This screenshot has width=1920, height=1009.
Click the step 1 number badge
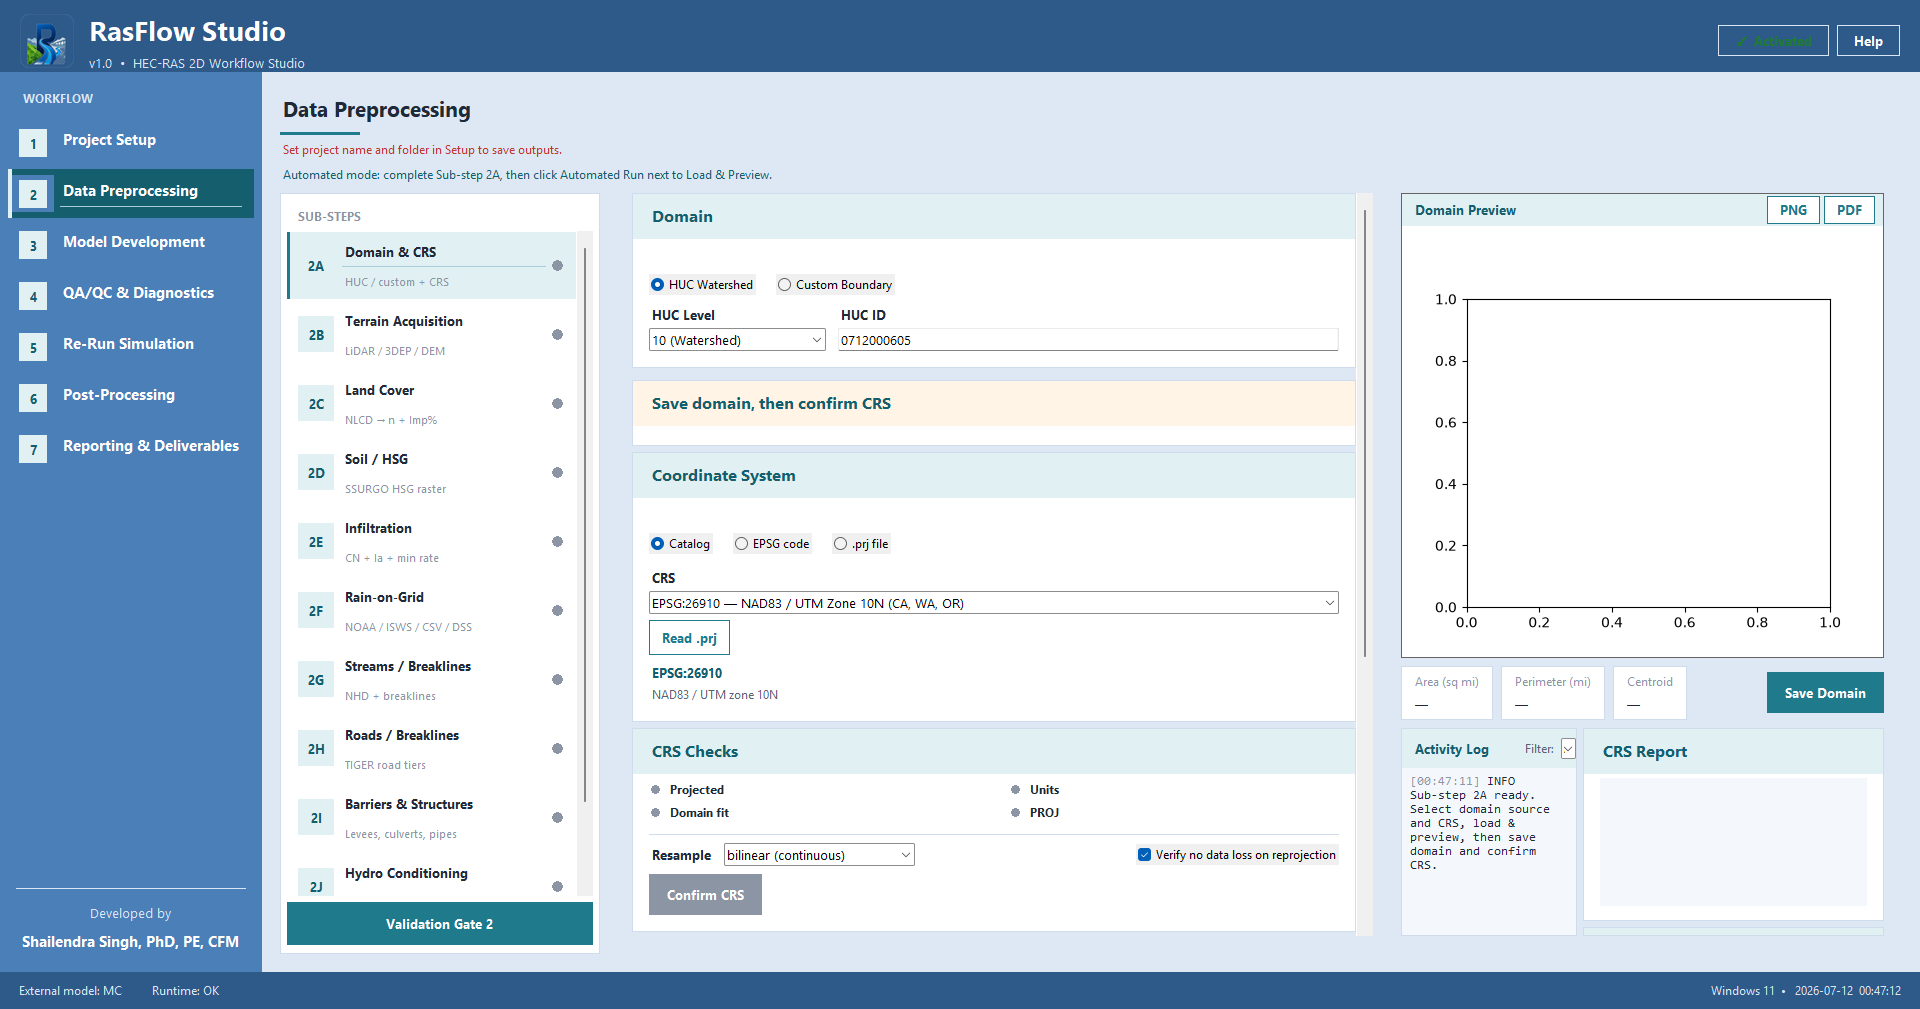(x=33, y=144)
